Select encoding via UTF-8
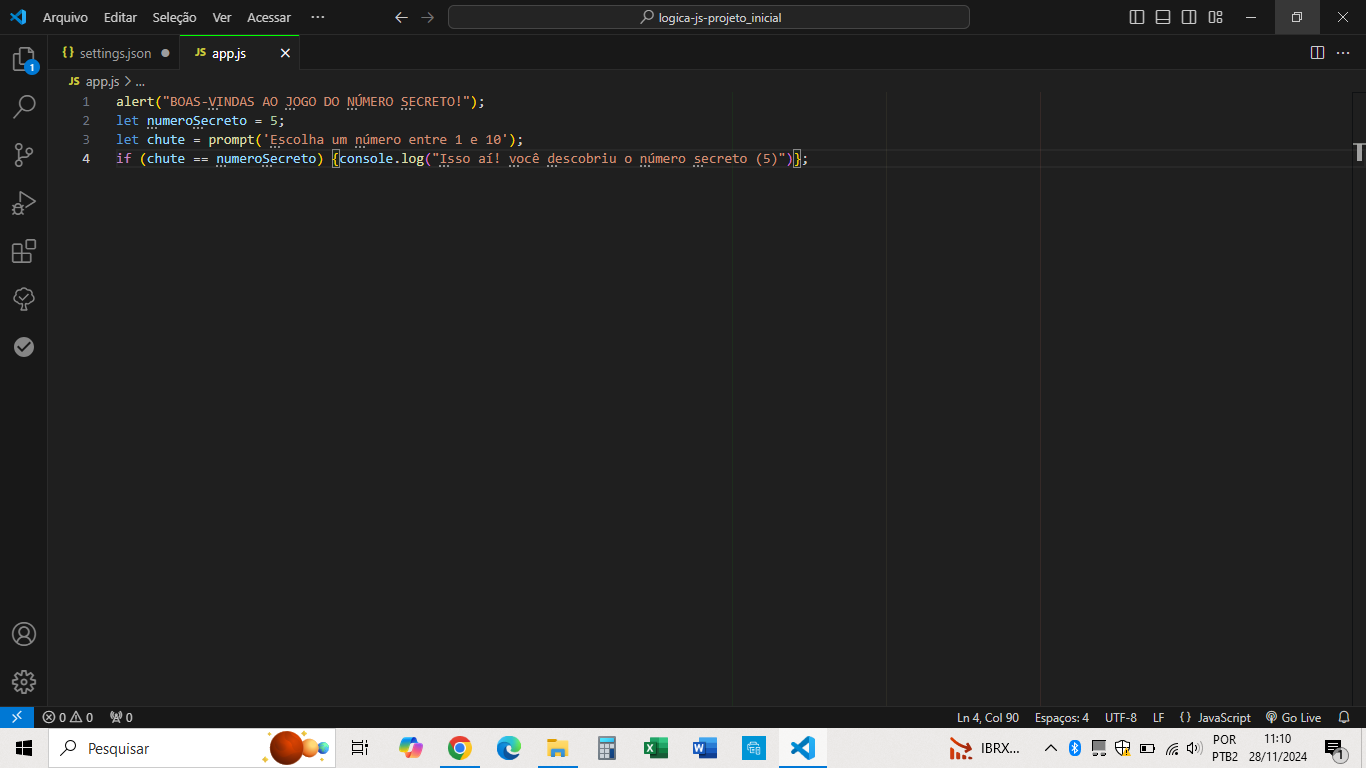 click(1121, 717)
